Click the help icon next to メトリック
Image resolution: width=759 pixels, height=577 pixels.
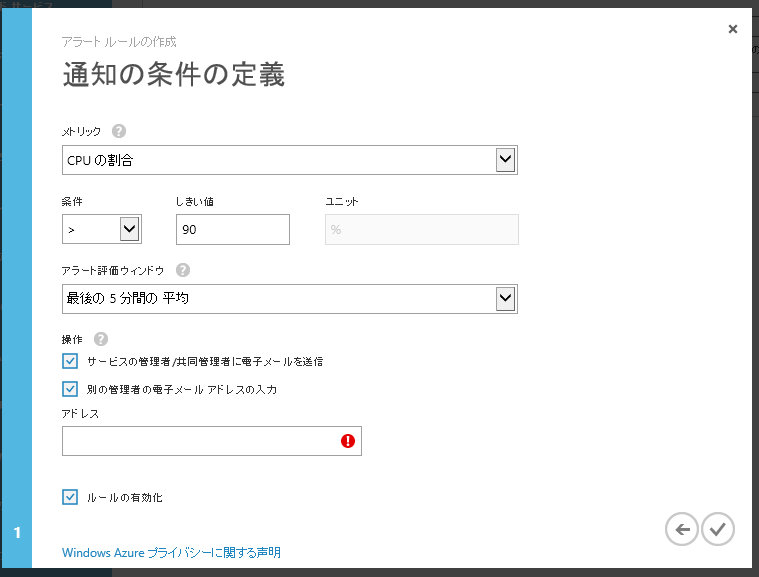[x=119, y=131]
